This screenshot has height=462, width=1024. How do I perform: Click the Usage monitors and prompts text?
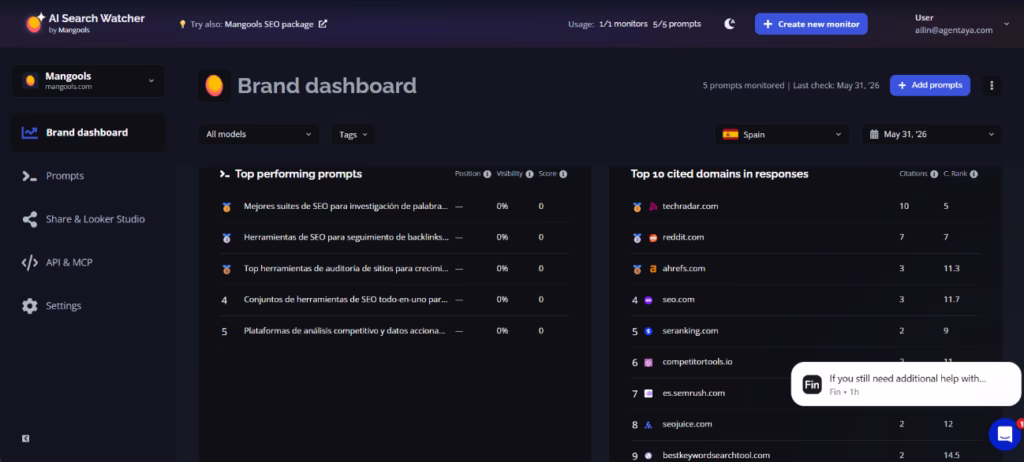(x=634, y=24)
